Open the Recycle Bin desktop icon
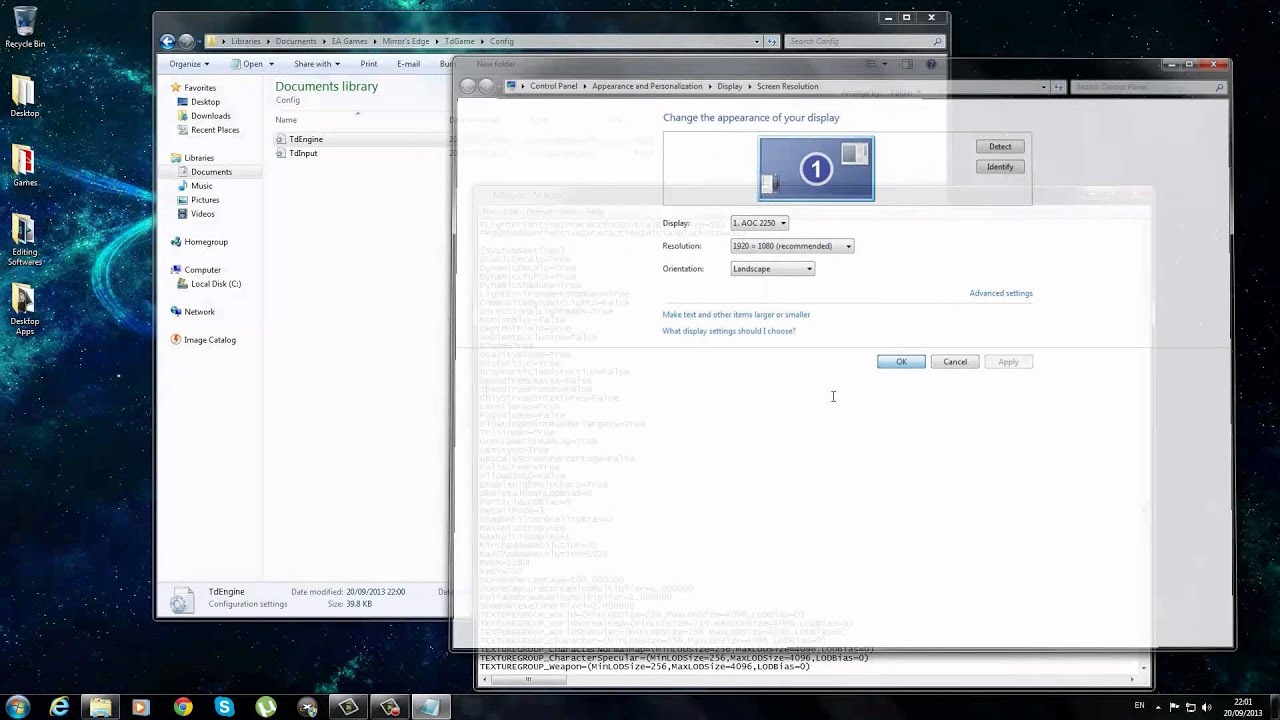Screen dimensions: 1280x720 tap(25, 27)
